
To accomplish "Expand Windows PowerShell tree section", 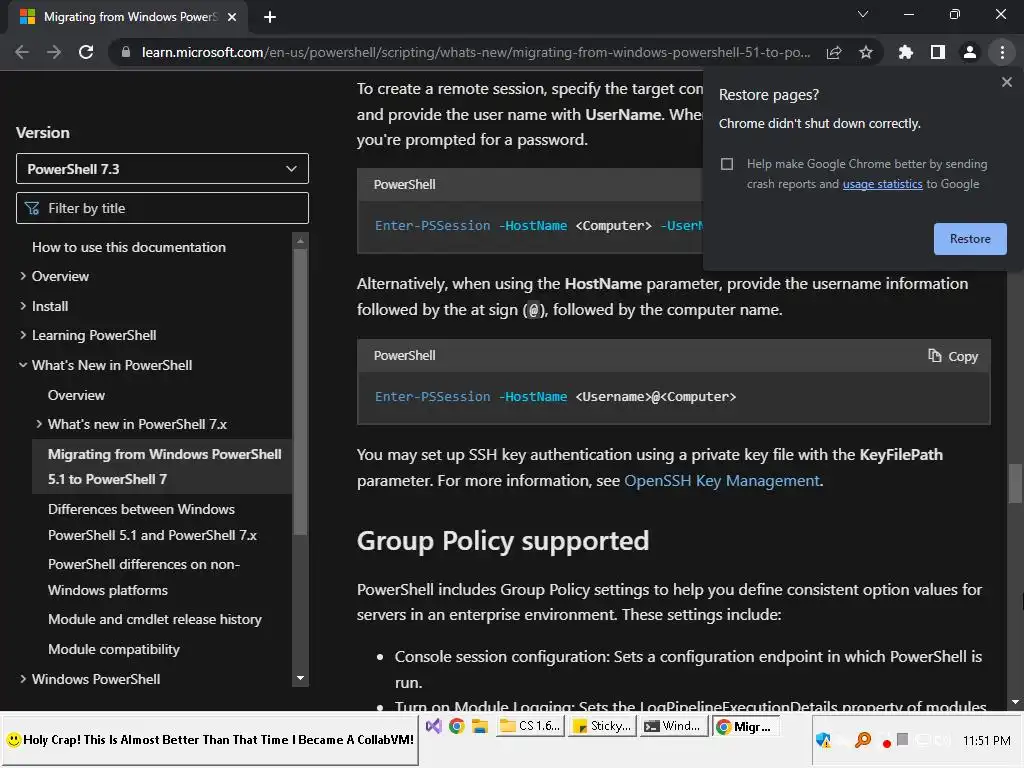I will tap(23, 679).
